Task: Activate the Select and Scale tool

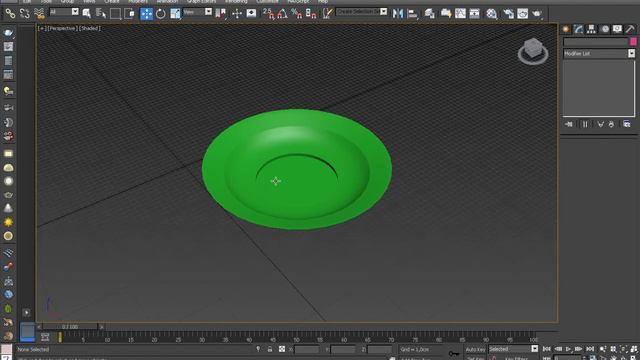Action: [175, 14]
